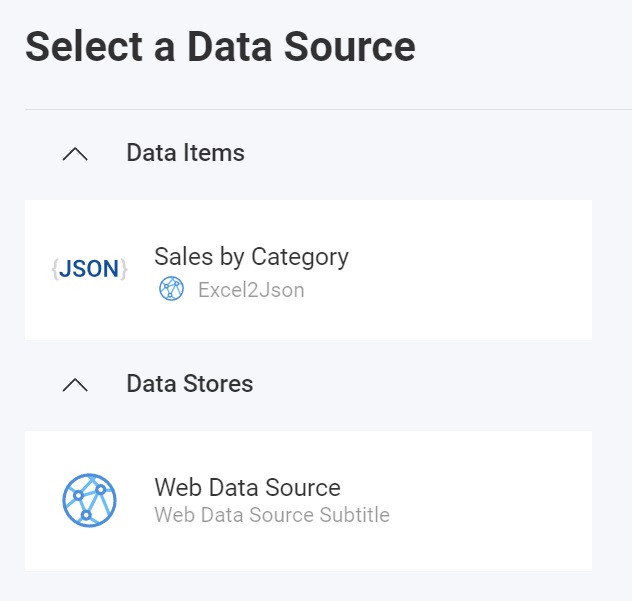Screen dimensions: 632x601
Task: Click the Select a Data Source heading
Action: 220,47
